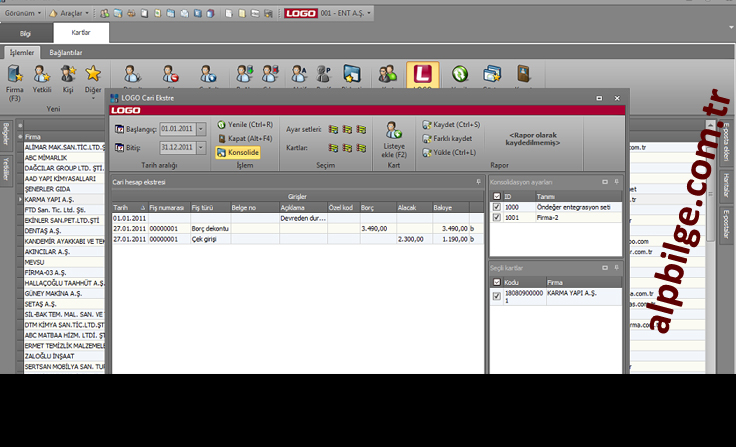Click Yenile (Ctrl+R) refresh button
736x447 pixels.
[x=244, y=124]
